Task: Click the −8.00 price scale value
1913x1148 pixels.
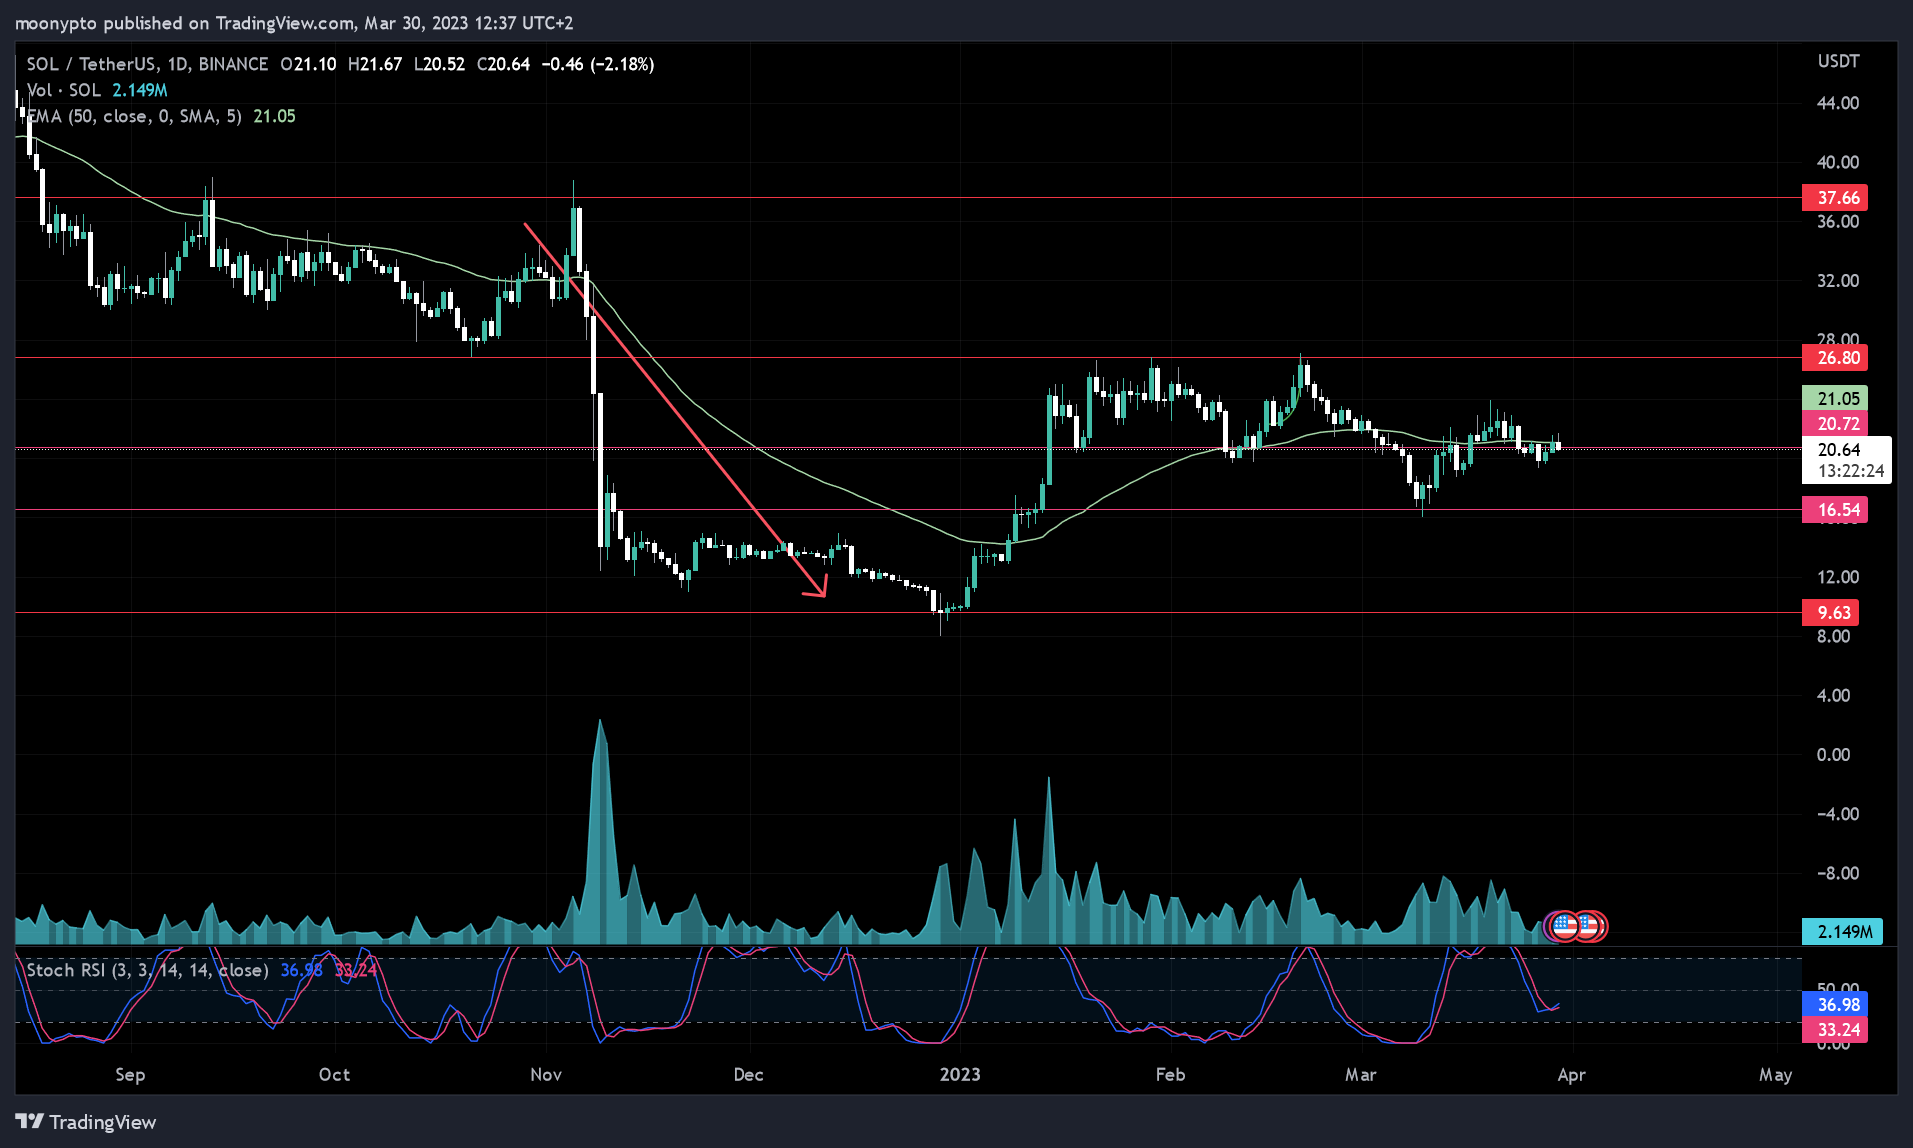Action: [1838, 873]
